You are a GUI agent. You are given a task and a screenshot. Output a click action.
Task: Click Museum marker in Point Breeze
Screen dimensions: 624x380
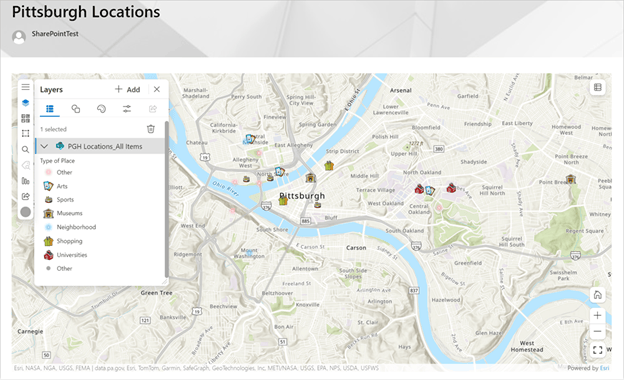coord(571,179)
